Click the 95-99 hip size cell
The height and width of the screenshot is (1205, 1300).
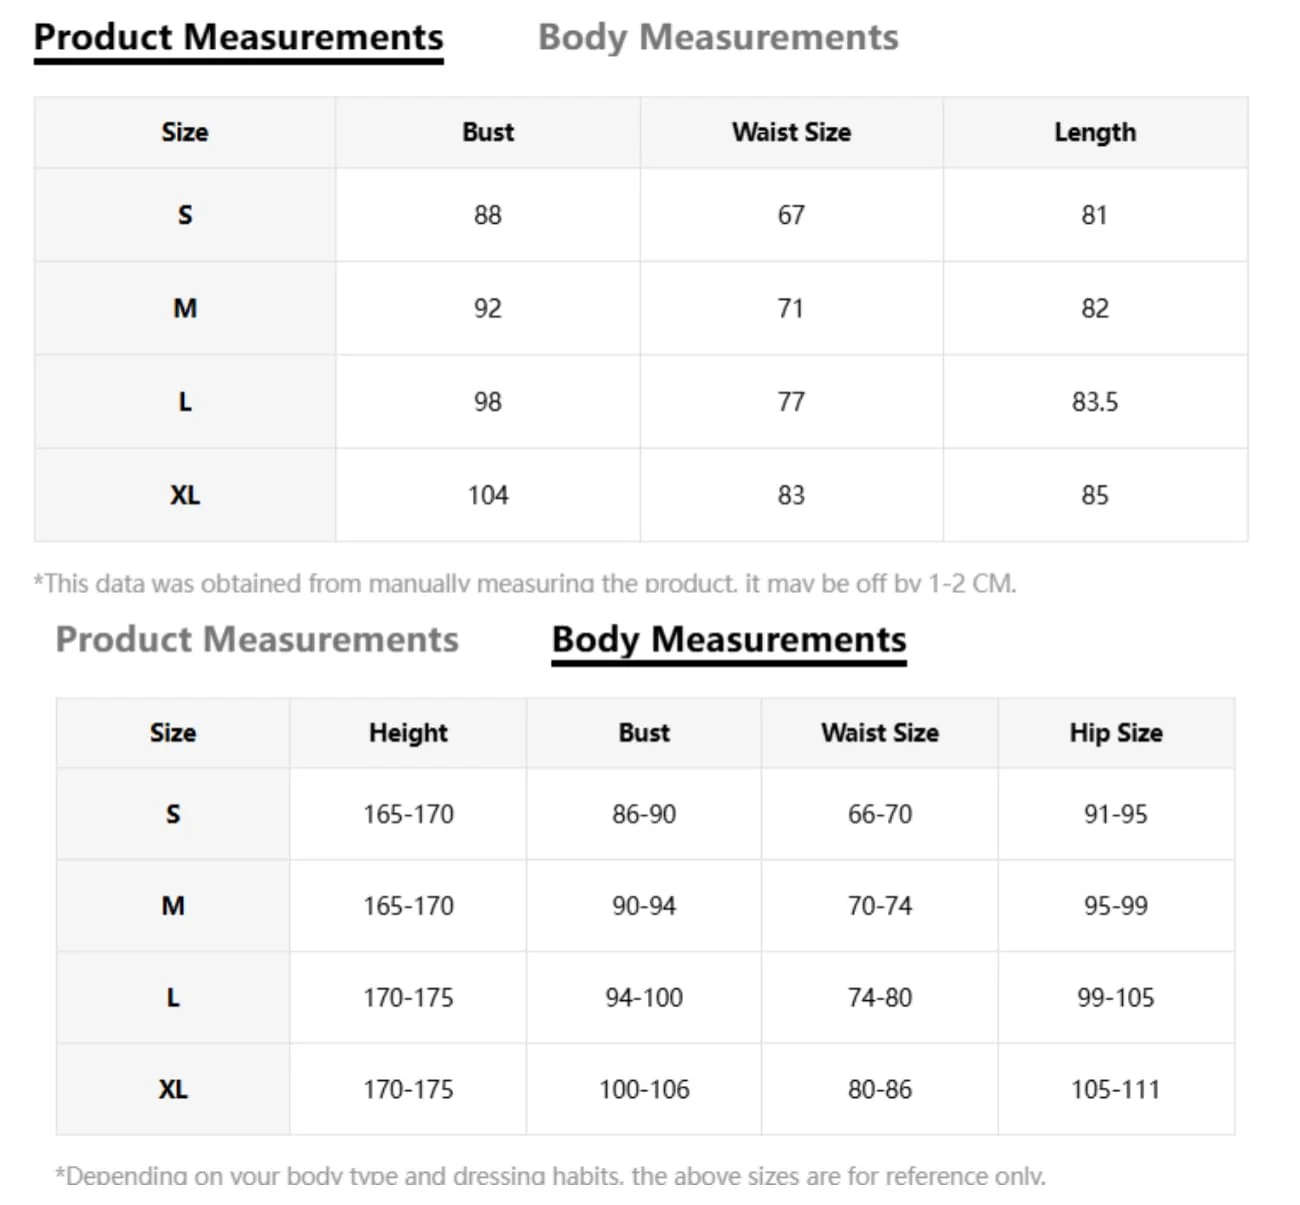pyautogui.click(x=1116, y=906)
